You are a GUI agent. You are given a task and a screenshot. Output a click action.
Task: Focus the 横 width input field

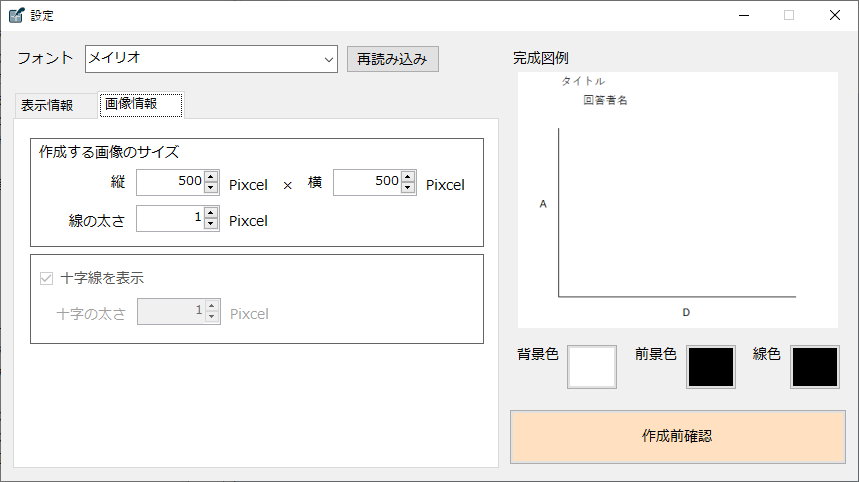(366, 182)
